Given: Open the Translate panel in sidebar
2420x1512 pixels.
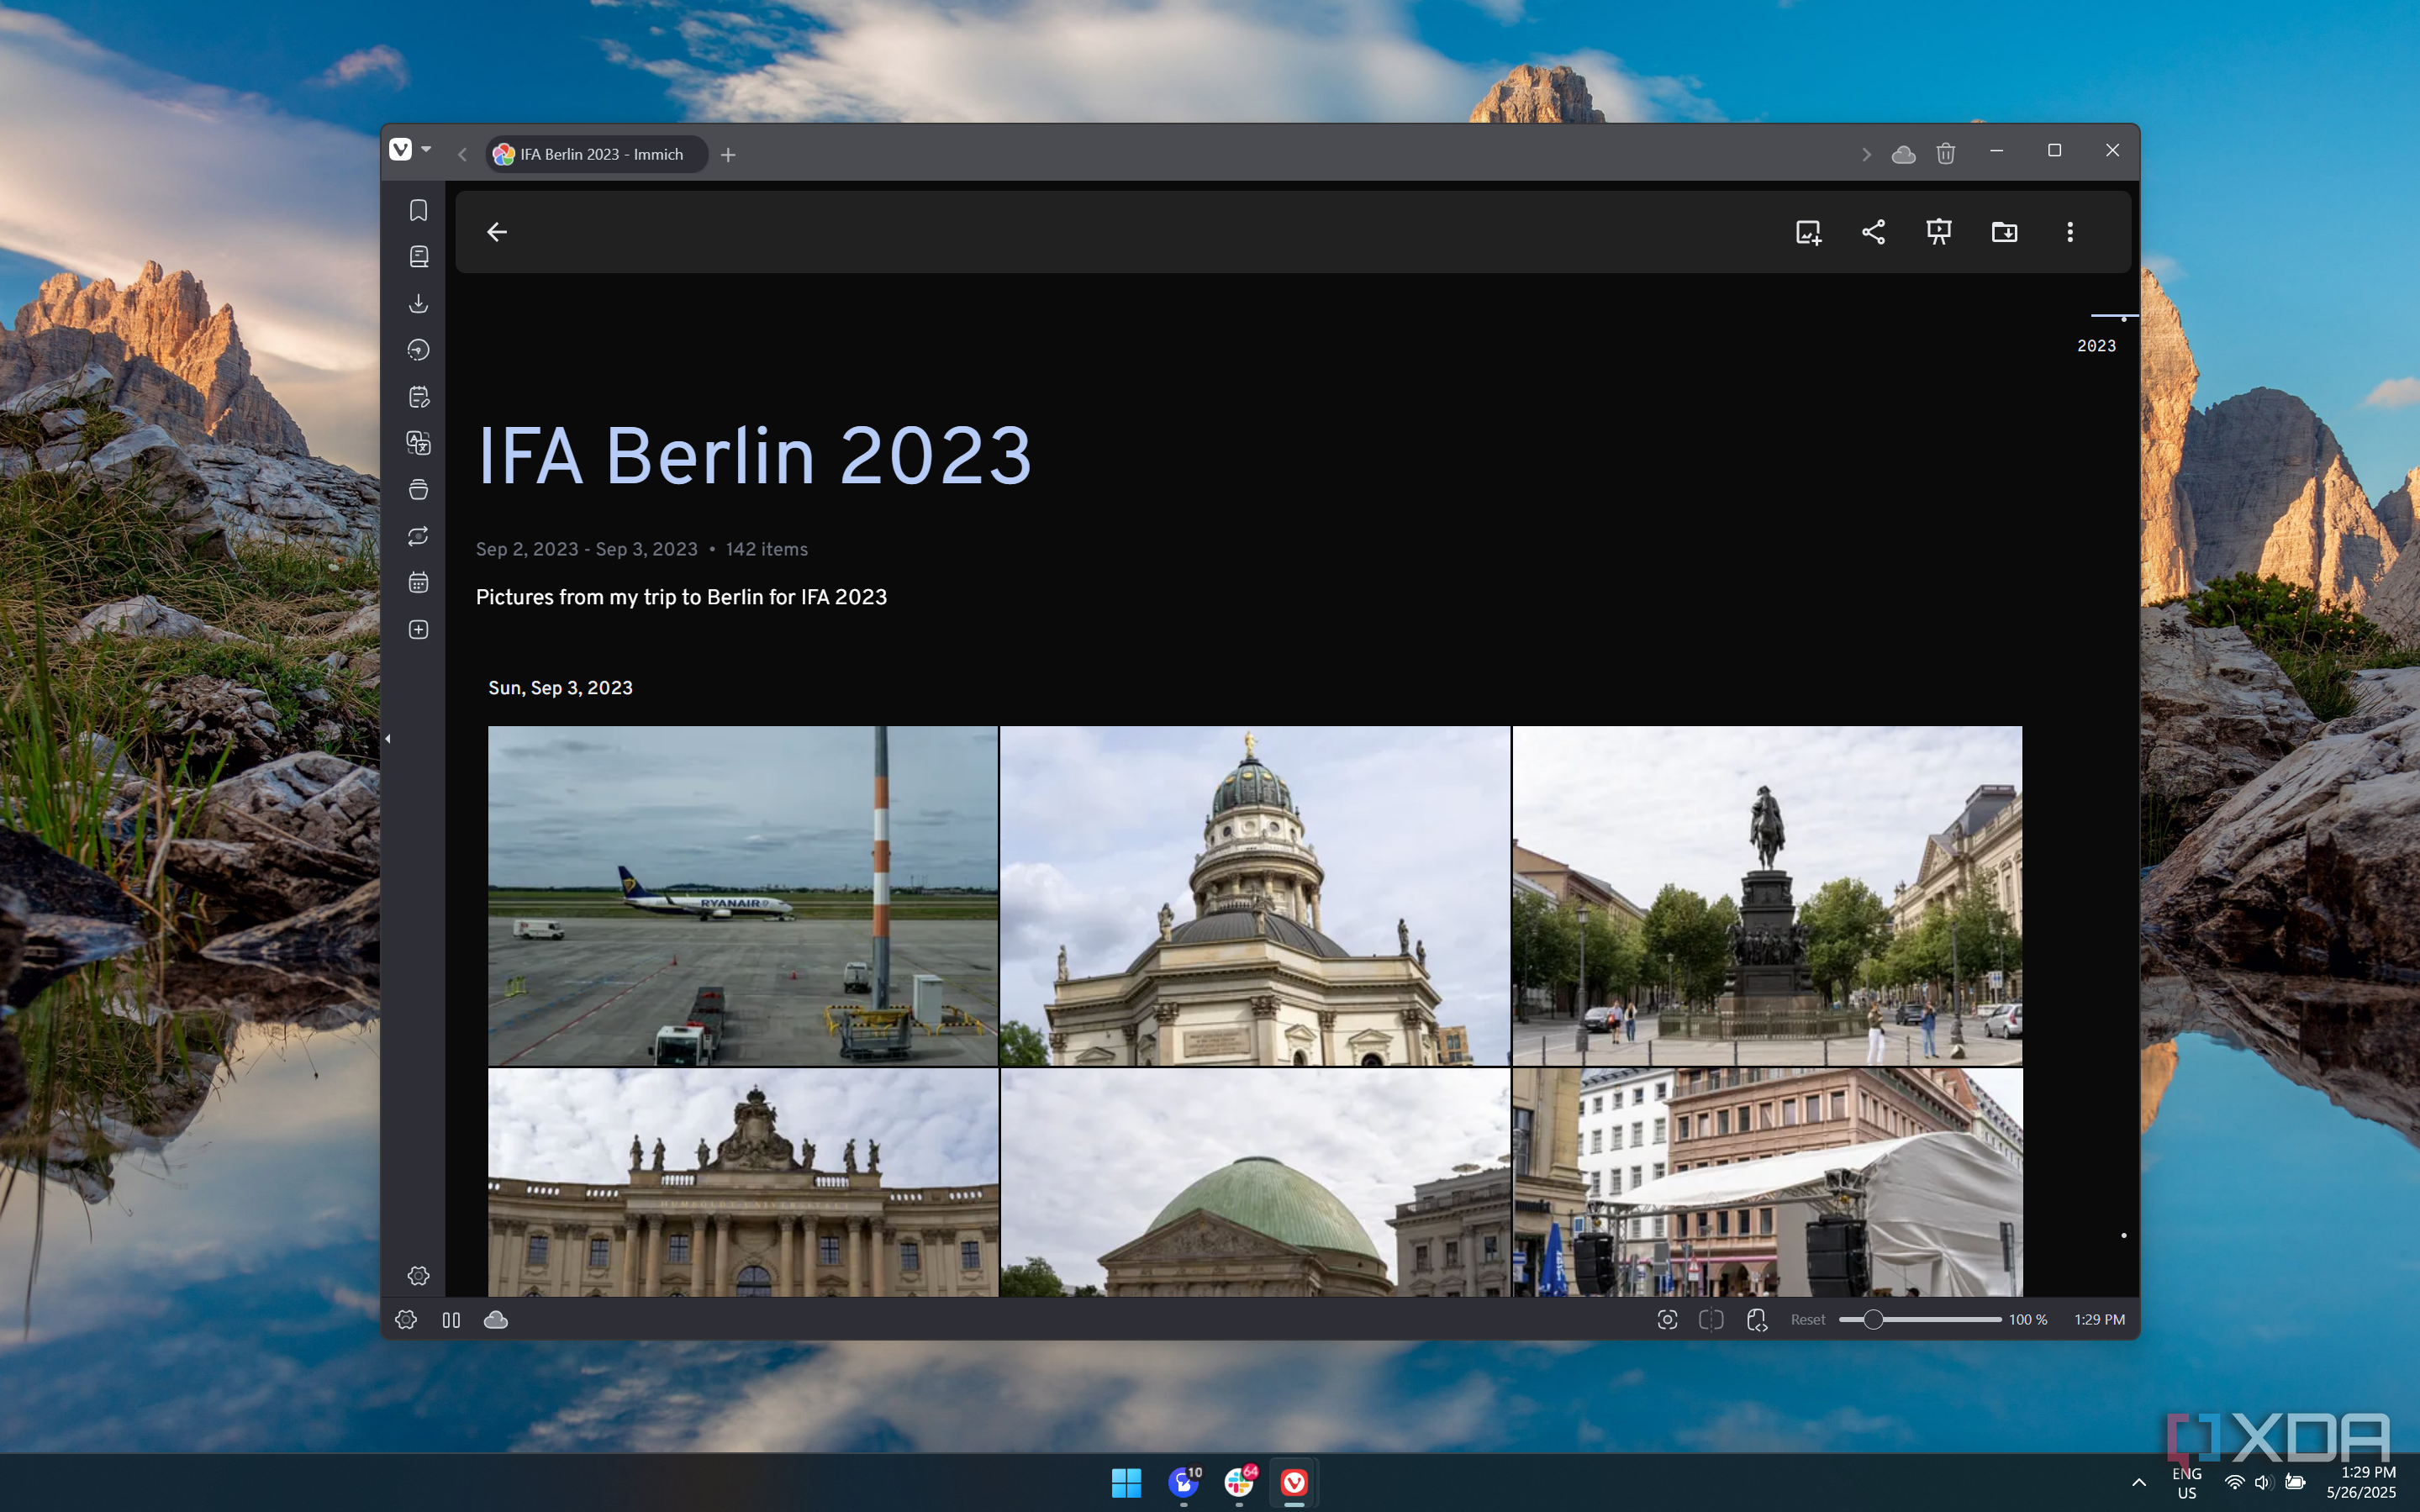Looking at the screenshot, I should point(418,443).
